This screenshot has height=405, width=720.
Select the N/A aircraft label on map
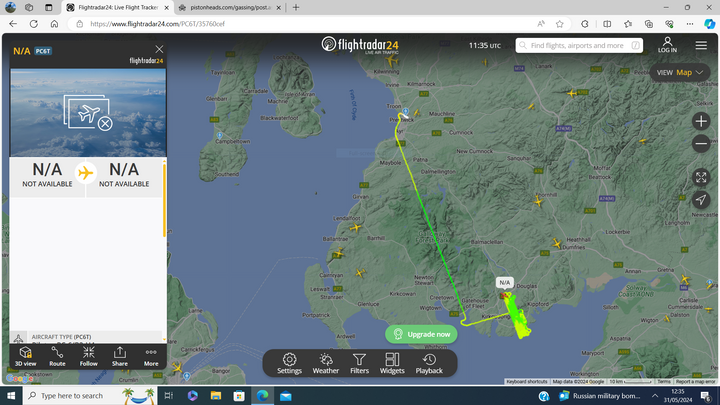pyautogui.click(x=505, y=282)
